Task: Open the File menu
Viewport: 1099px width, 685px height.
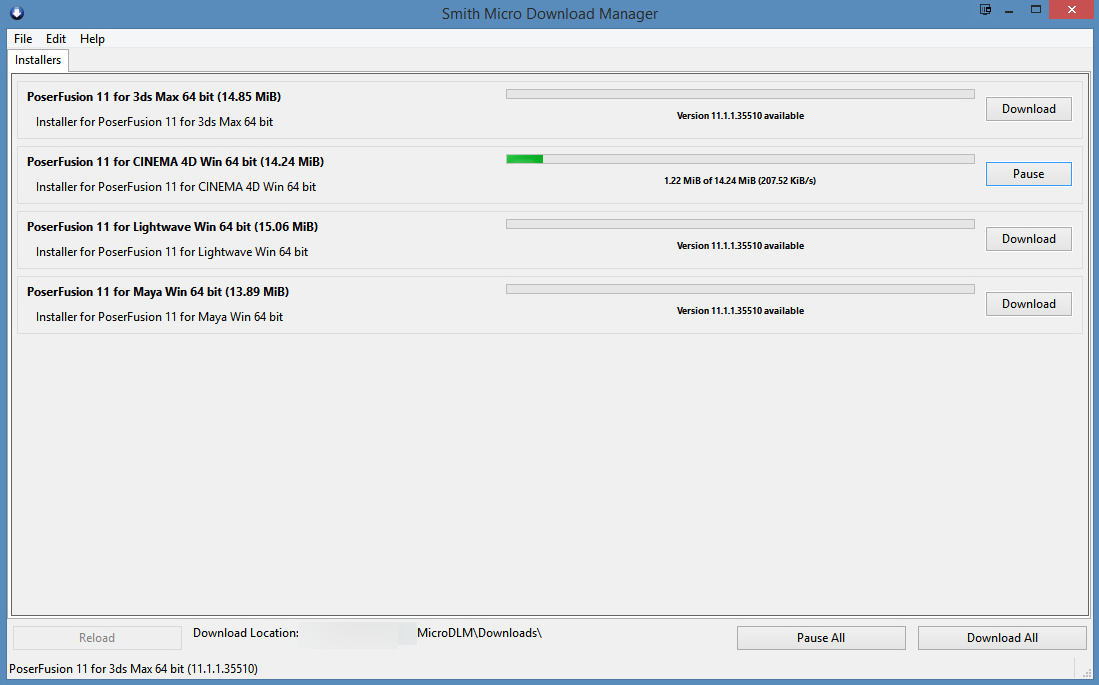Action: pos(23,39)
